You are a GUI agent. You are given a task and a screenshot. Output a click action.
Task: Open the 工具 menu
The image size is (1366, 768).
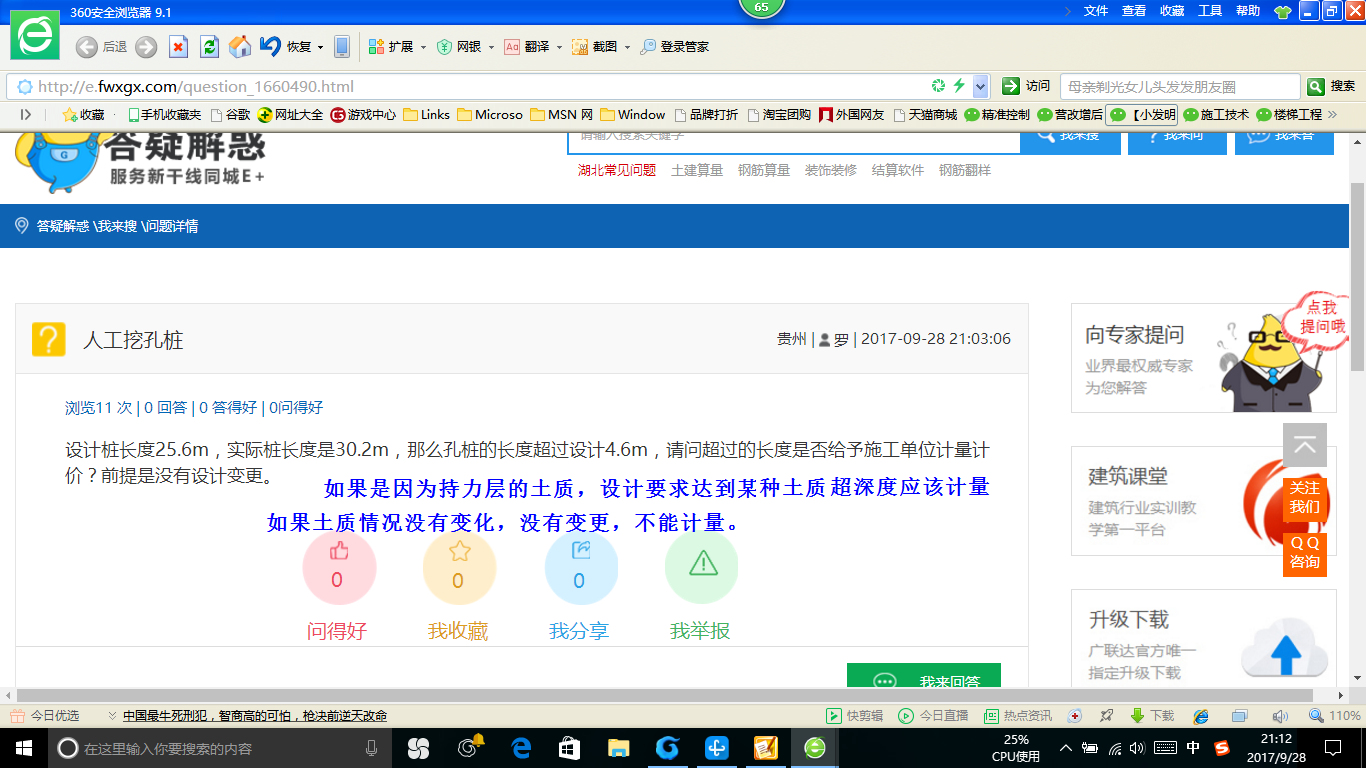(x=1210, y=11)
